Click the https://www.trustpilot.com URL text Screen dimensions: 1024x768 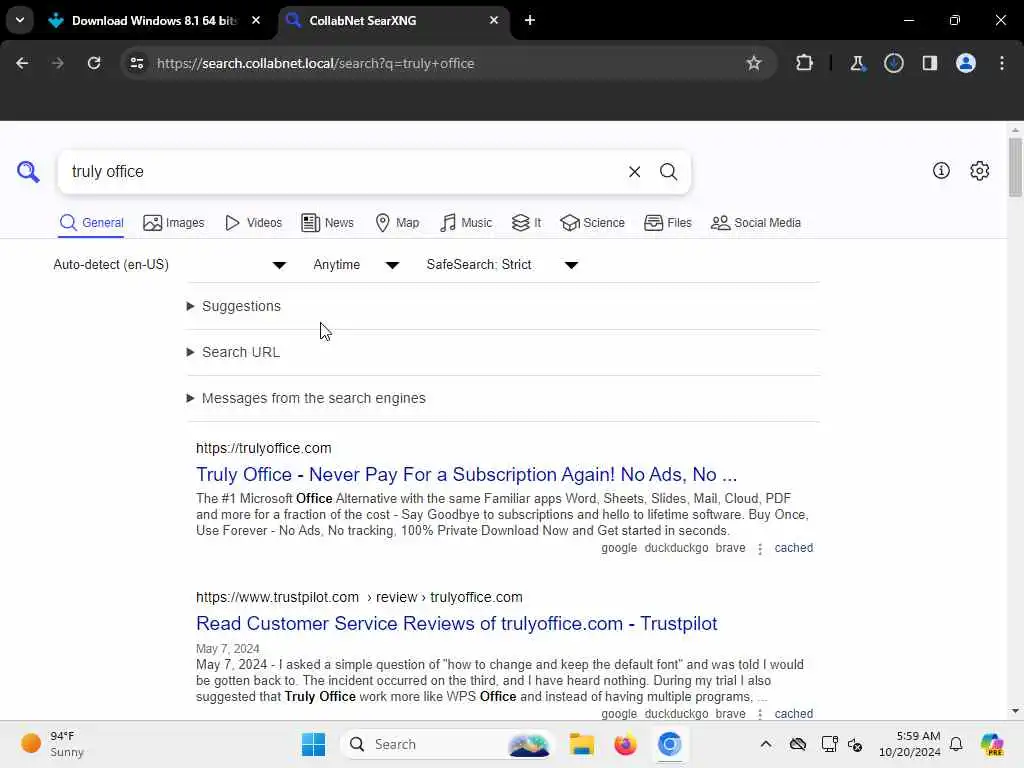pyautogui.click(x=278, y=597)
